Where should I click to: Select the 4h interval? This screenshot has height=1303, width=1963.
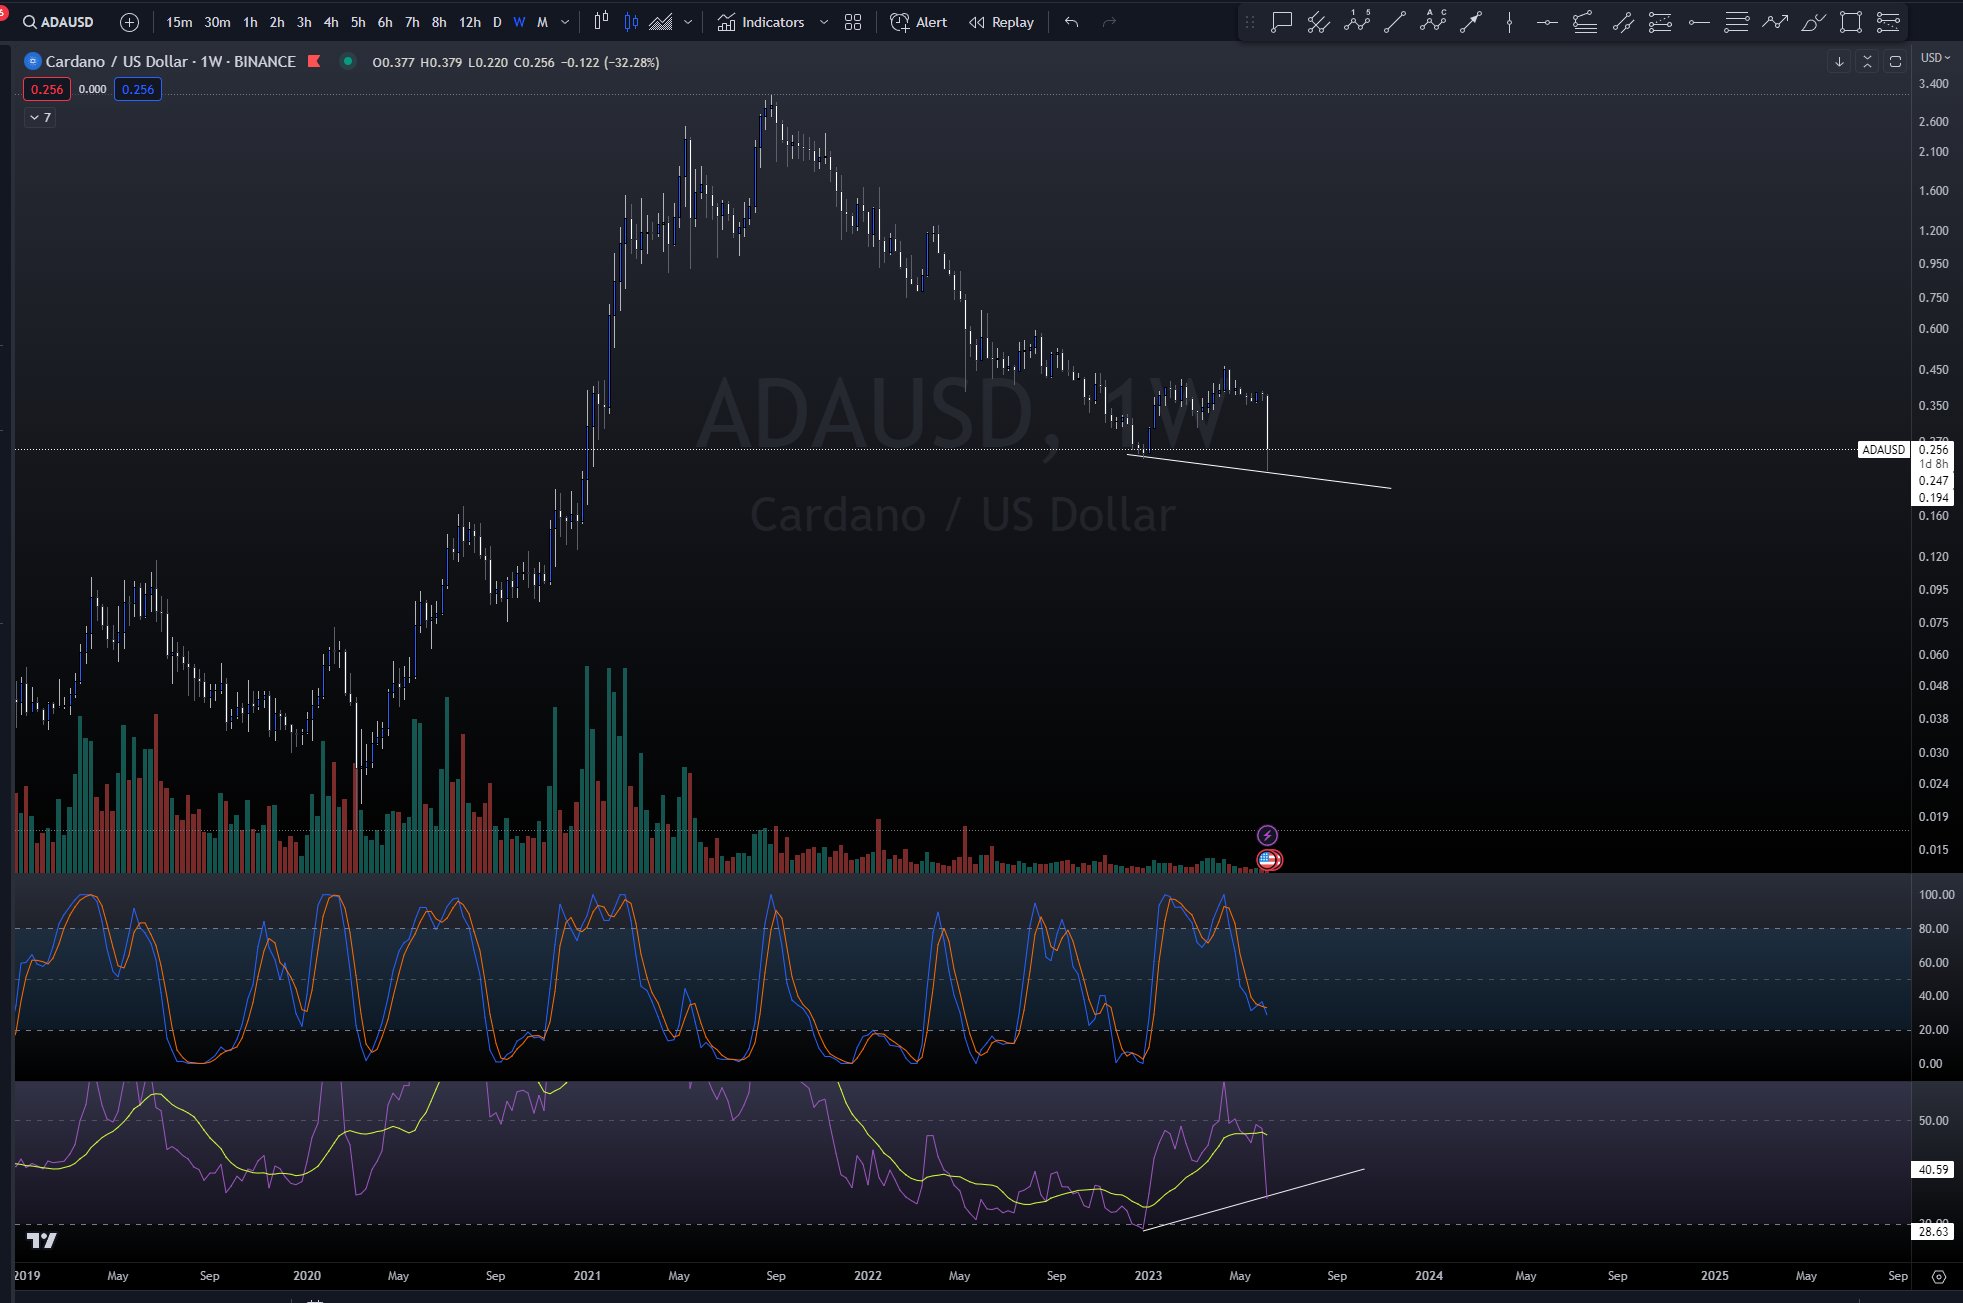point(331,22)
